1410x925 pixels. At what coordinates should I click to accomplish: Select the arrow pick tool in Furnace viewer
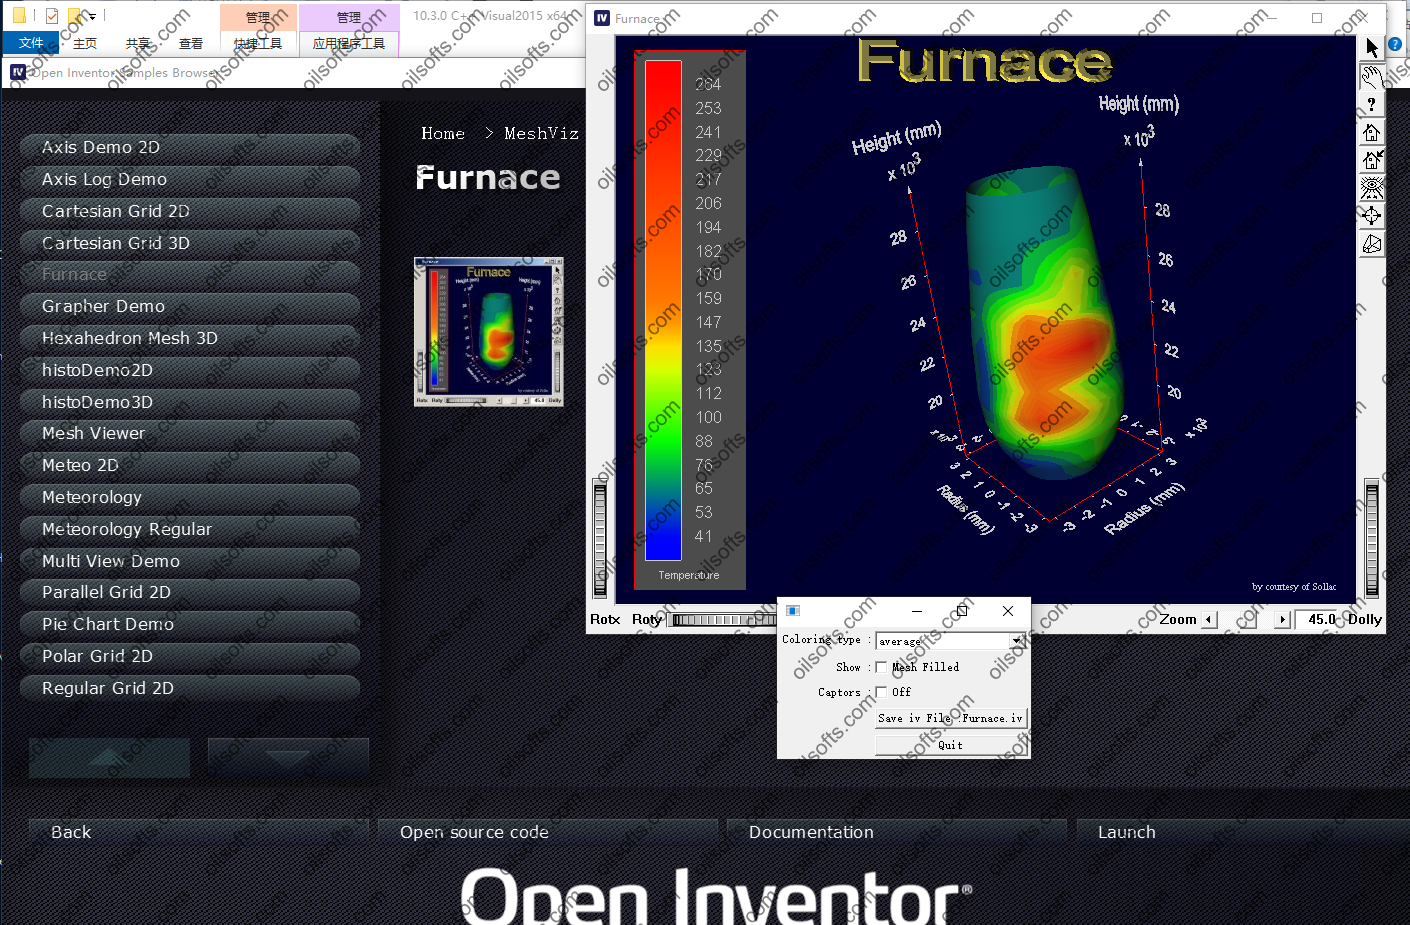pyautogui.click(x=1371, y=48)
